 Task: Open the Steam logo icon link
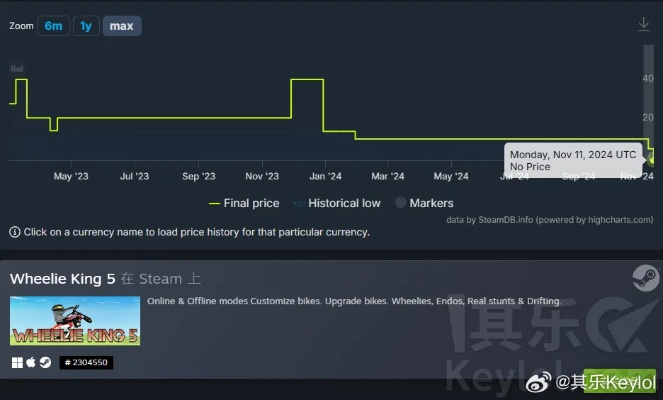click(x=645, y=278)
